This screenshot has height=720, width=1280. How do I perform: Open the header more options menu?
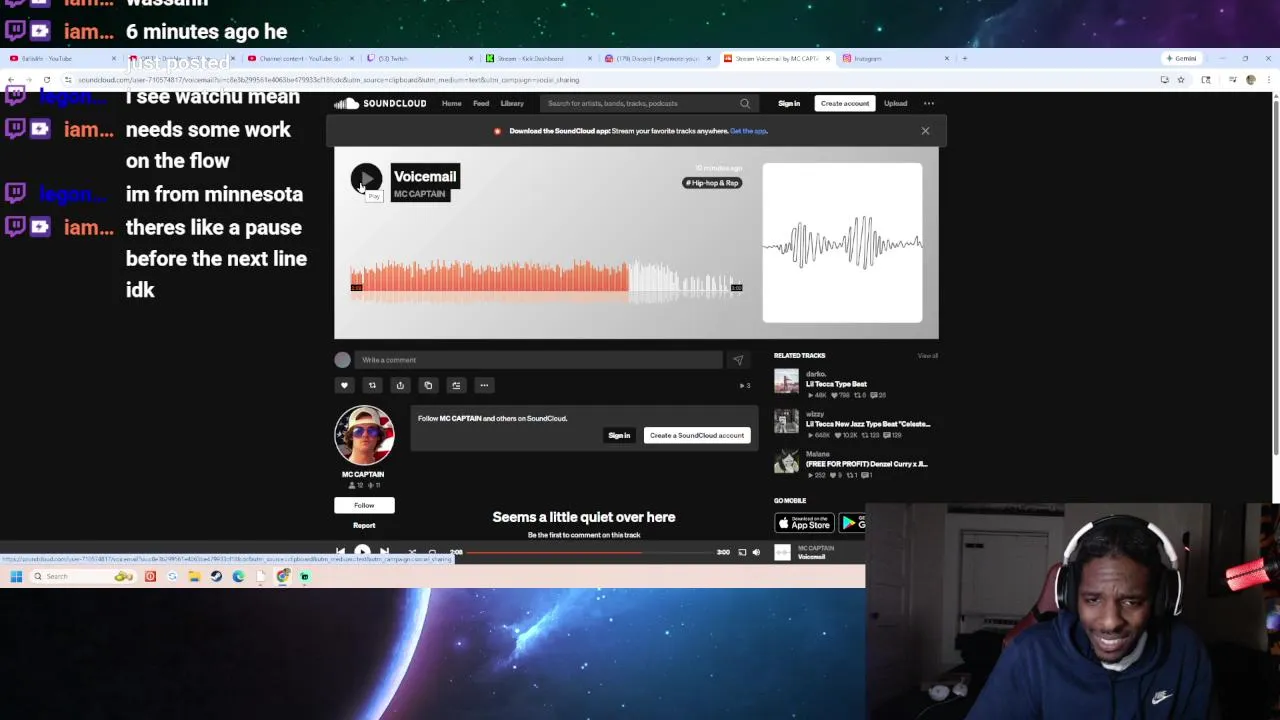(929, 103)
